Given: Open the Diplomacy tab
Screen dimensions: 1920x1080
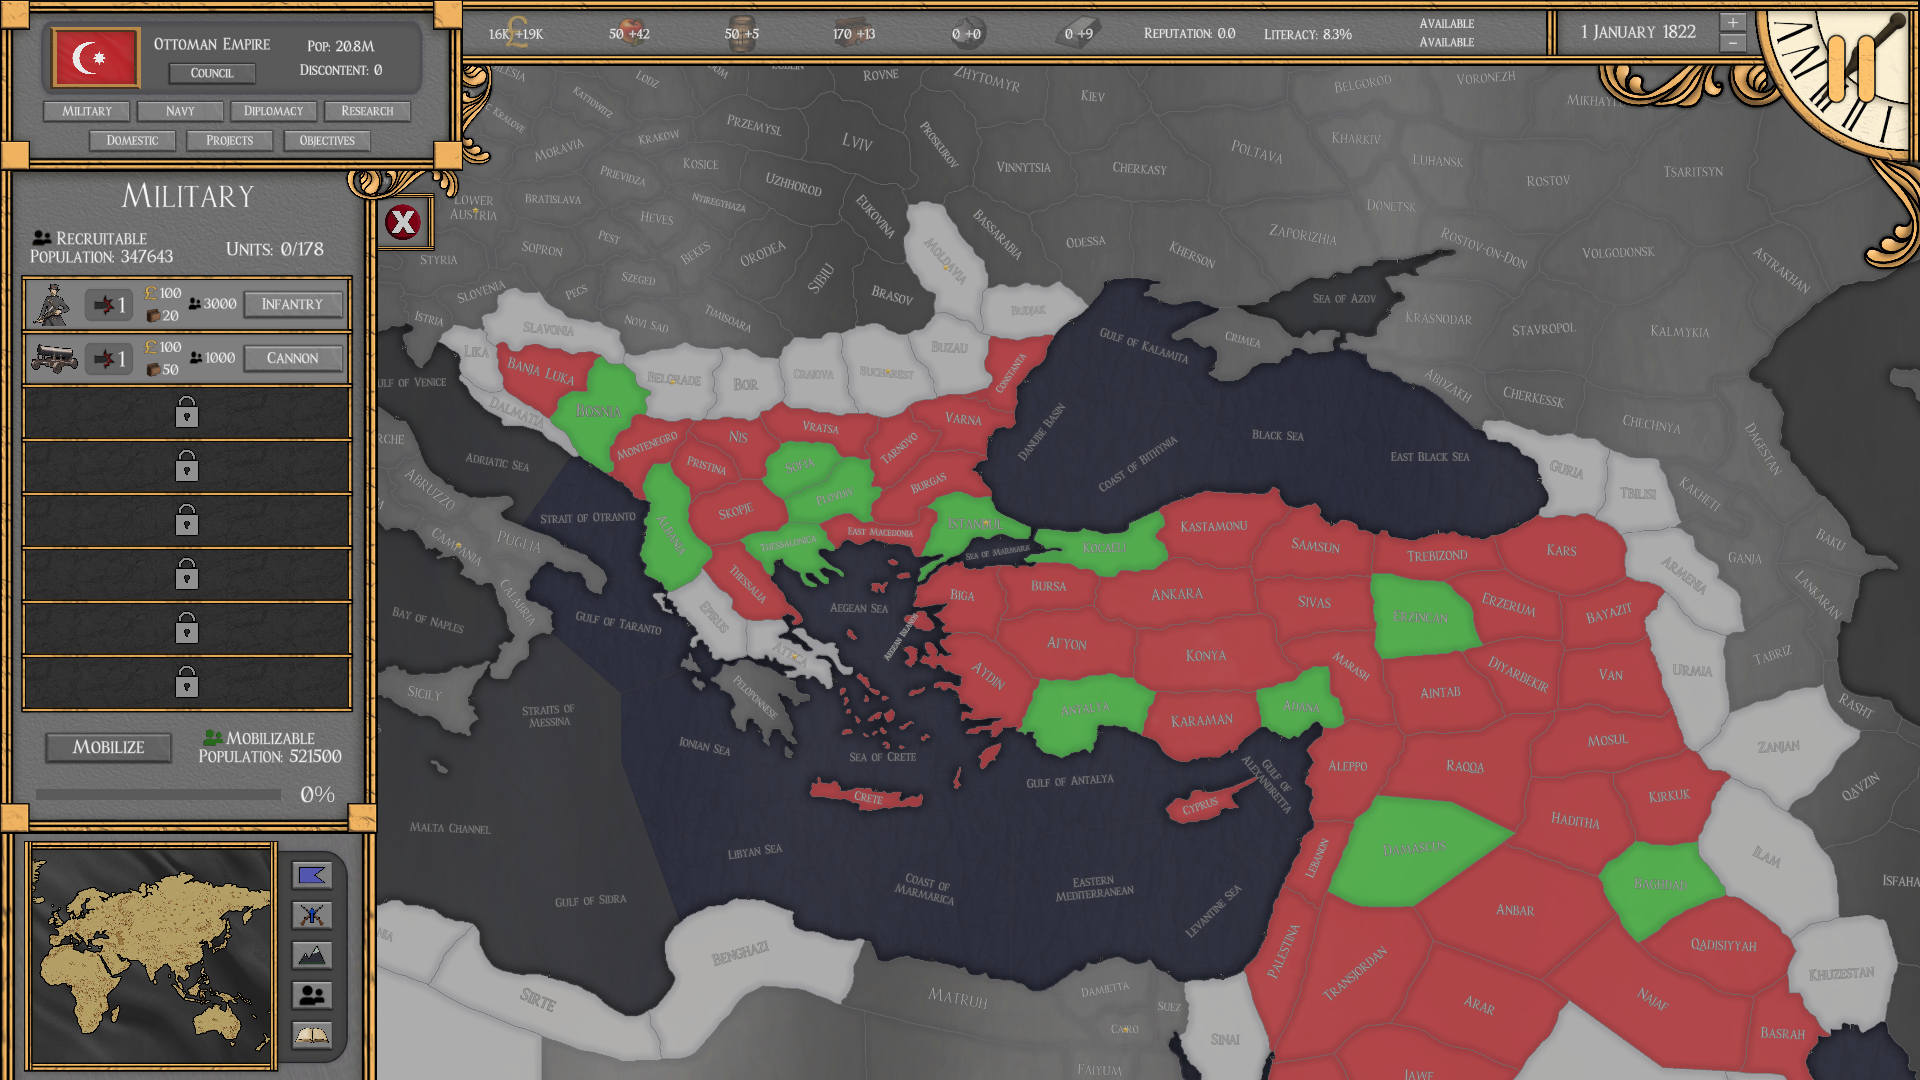Looking at the screenshot, I should click(x=273, y=111).
